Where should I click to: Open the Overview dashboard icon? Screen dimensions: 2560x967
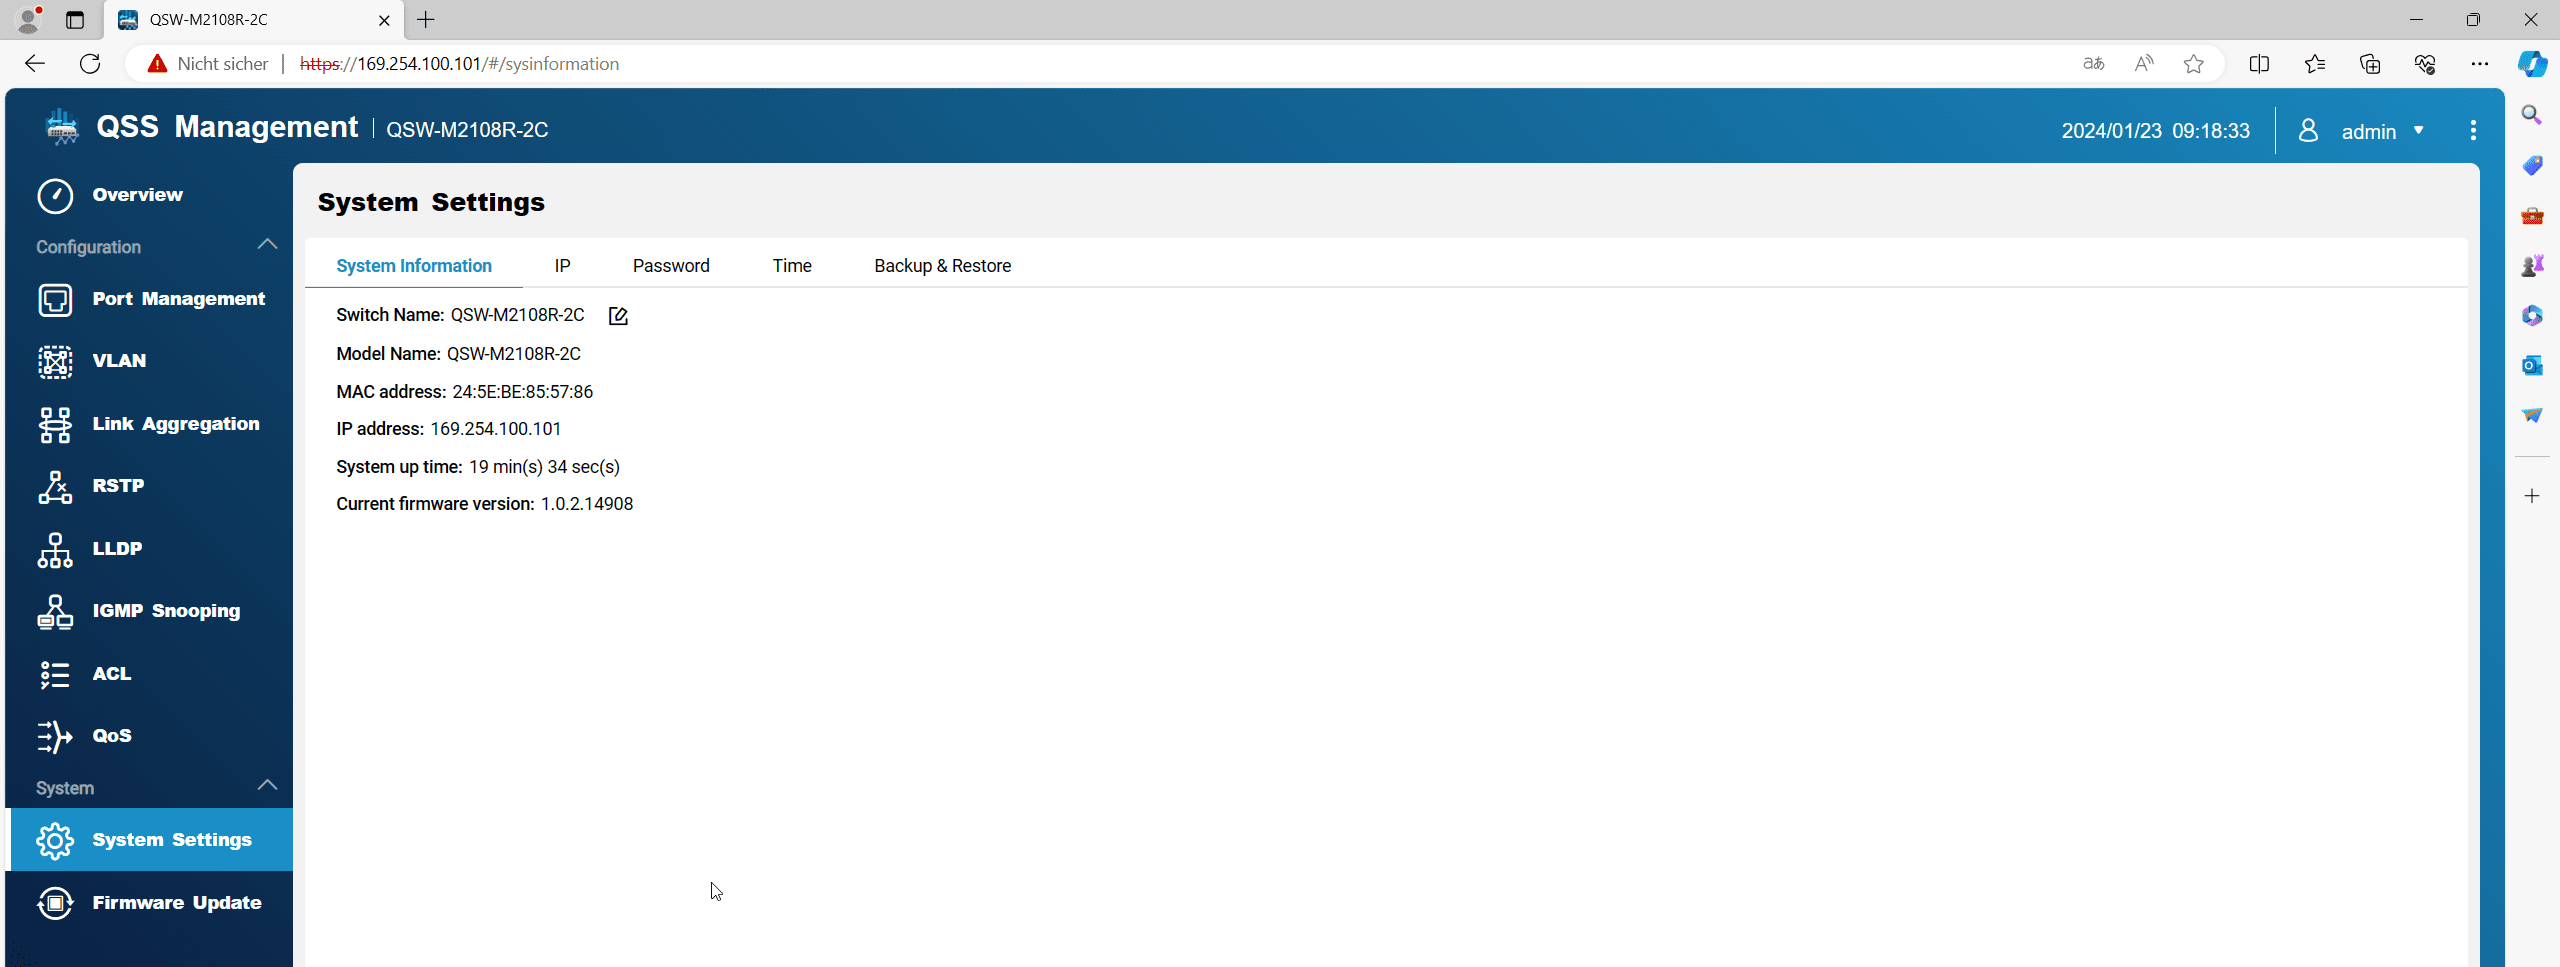pos(55,195)
